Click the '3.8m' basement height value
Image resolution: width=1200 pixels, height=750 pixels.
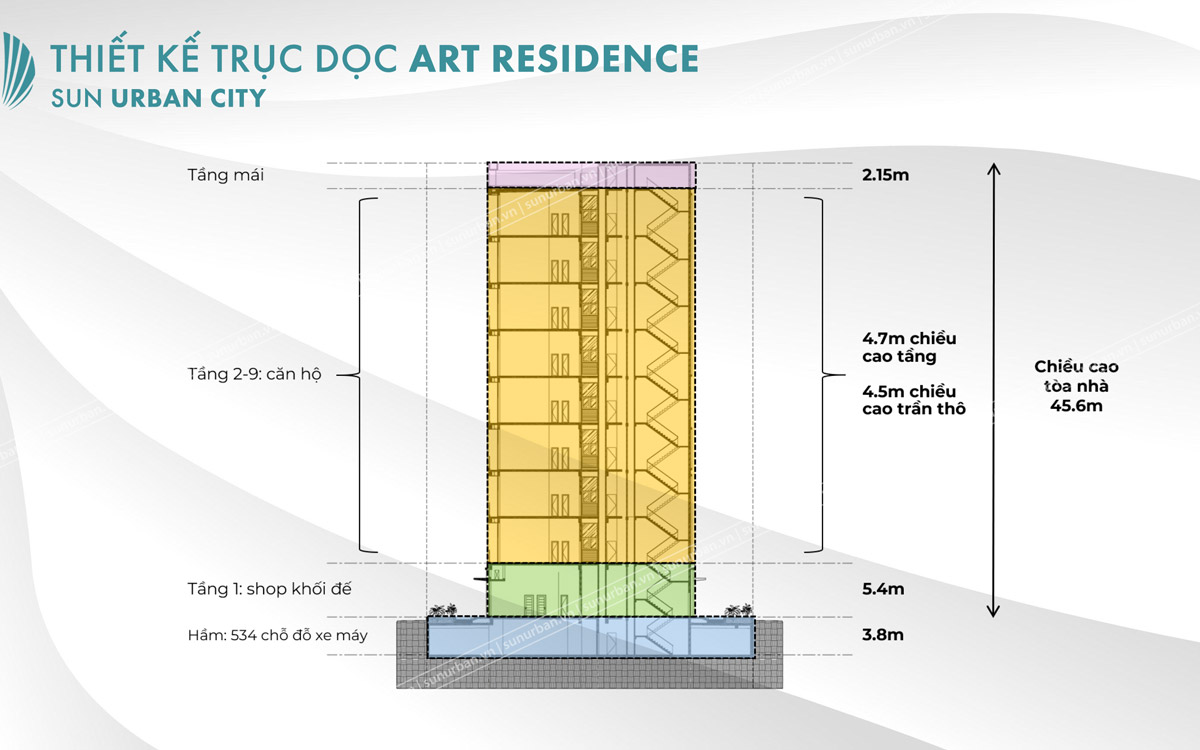point(882,635)
